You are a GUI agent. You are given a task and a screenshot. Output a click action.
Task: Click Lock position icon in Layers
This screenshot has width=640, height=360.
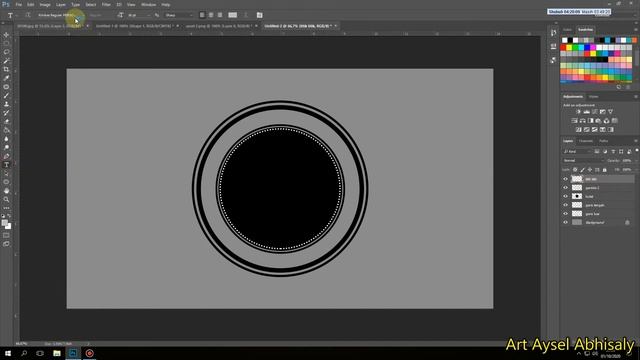coord(590,170)
